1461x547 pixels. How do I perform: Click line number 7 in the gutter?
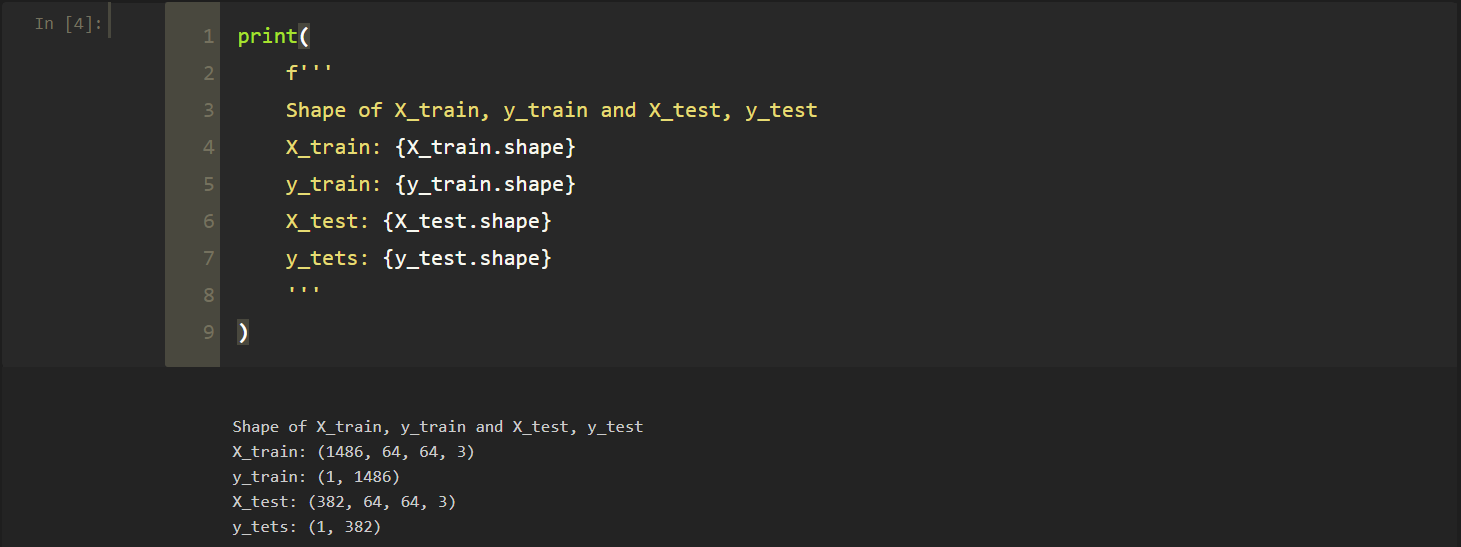[x=208, y=259]
